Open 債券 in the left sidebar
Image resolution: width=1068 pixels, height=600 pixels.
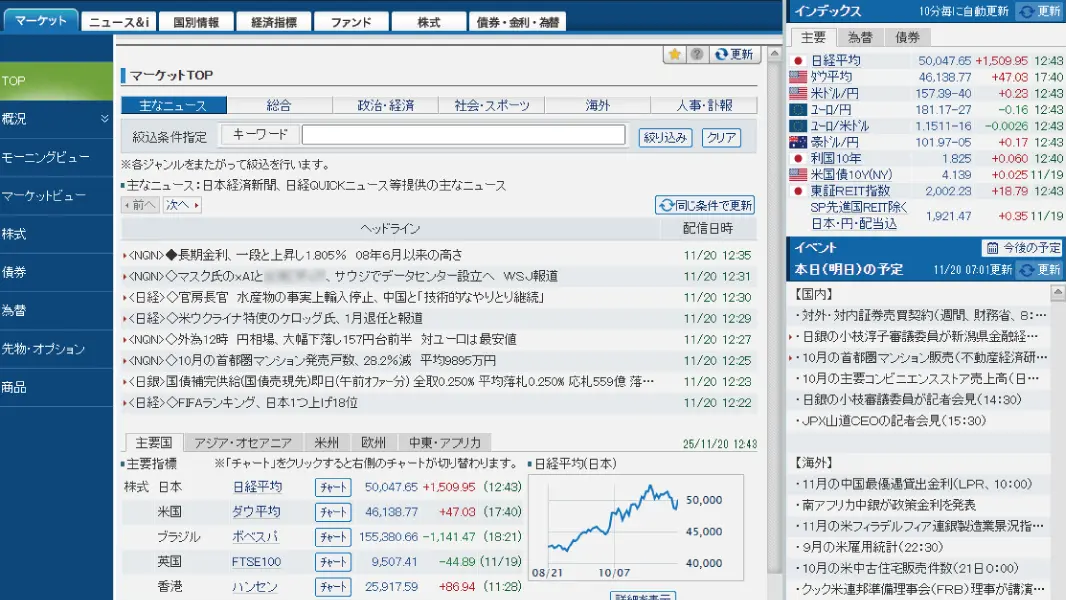(56, 272)
